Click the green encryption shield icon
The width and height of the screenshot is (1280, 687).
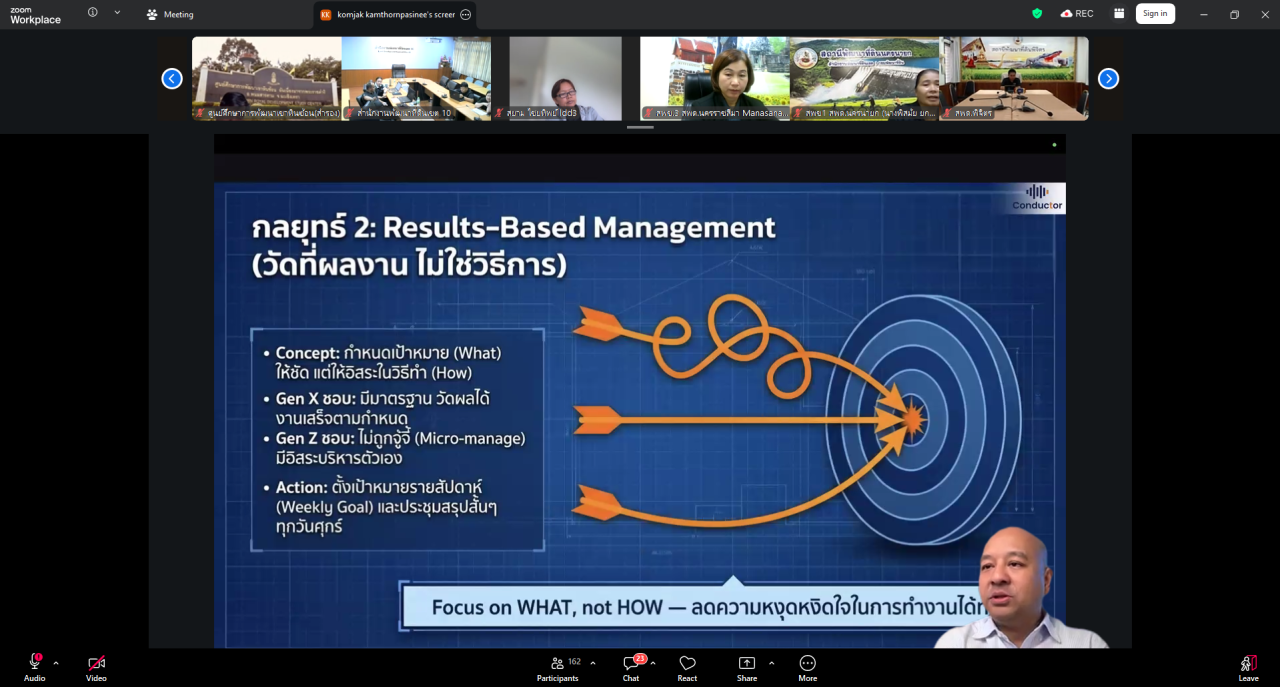(1037, 14)
